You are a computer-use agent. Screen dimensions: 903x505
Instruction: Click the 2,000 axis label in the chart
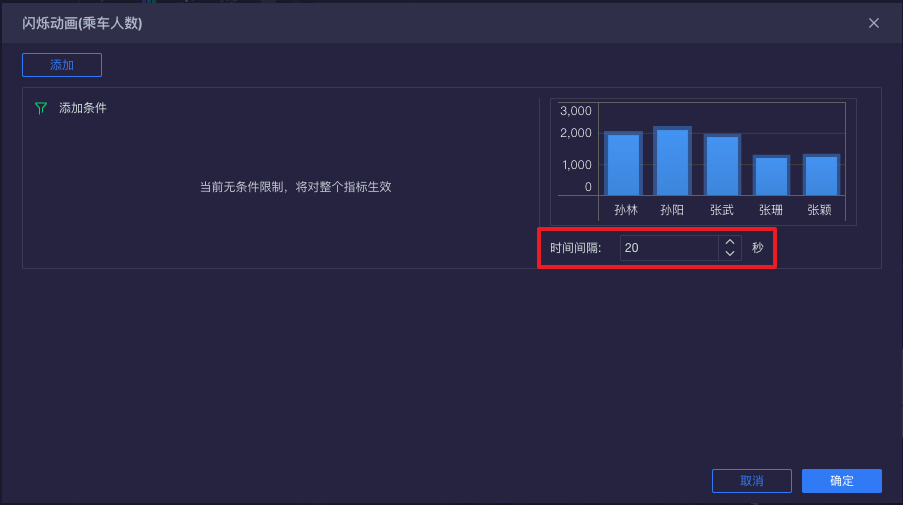coord(575,133)
